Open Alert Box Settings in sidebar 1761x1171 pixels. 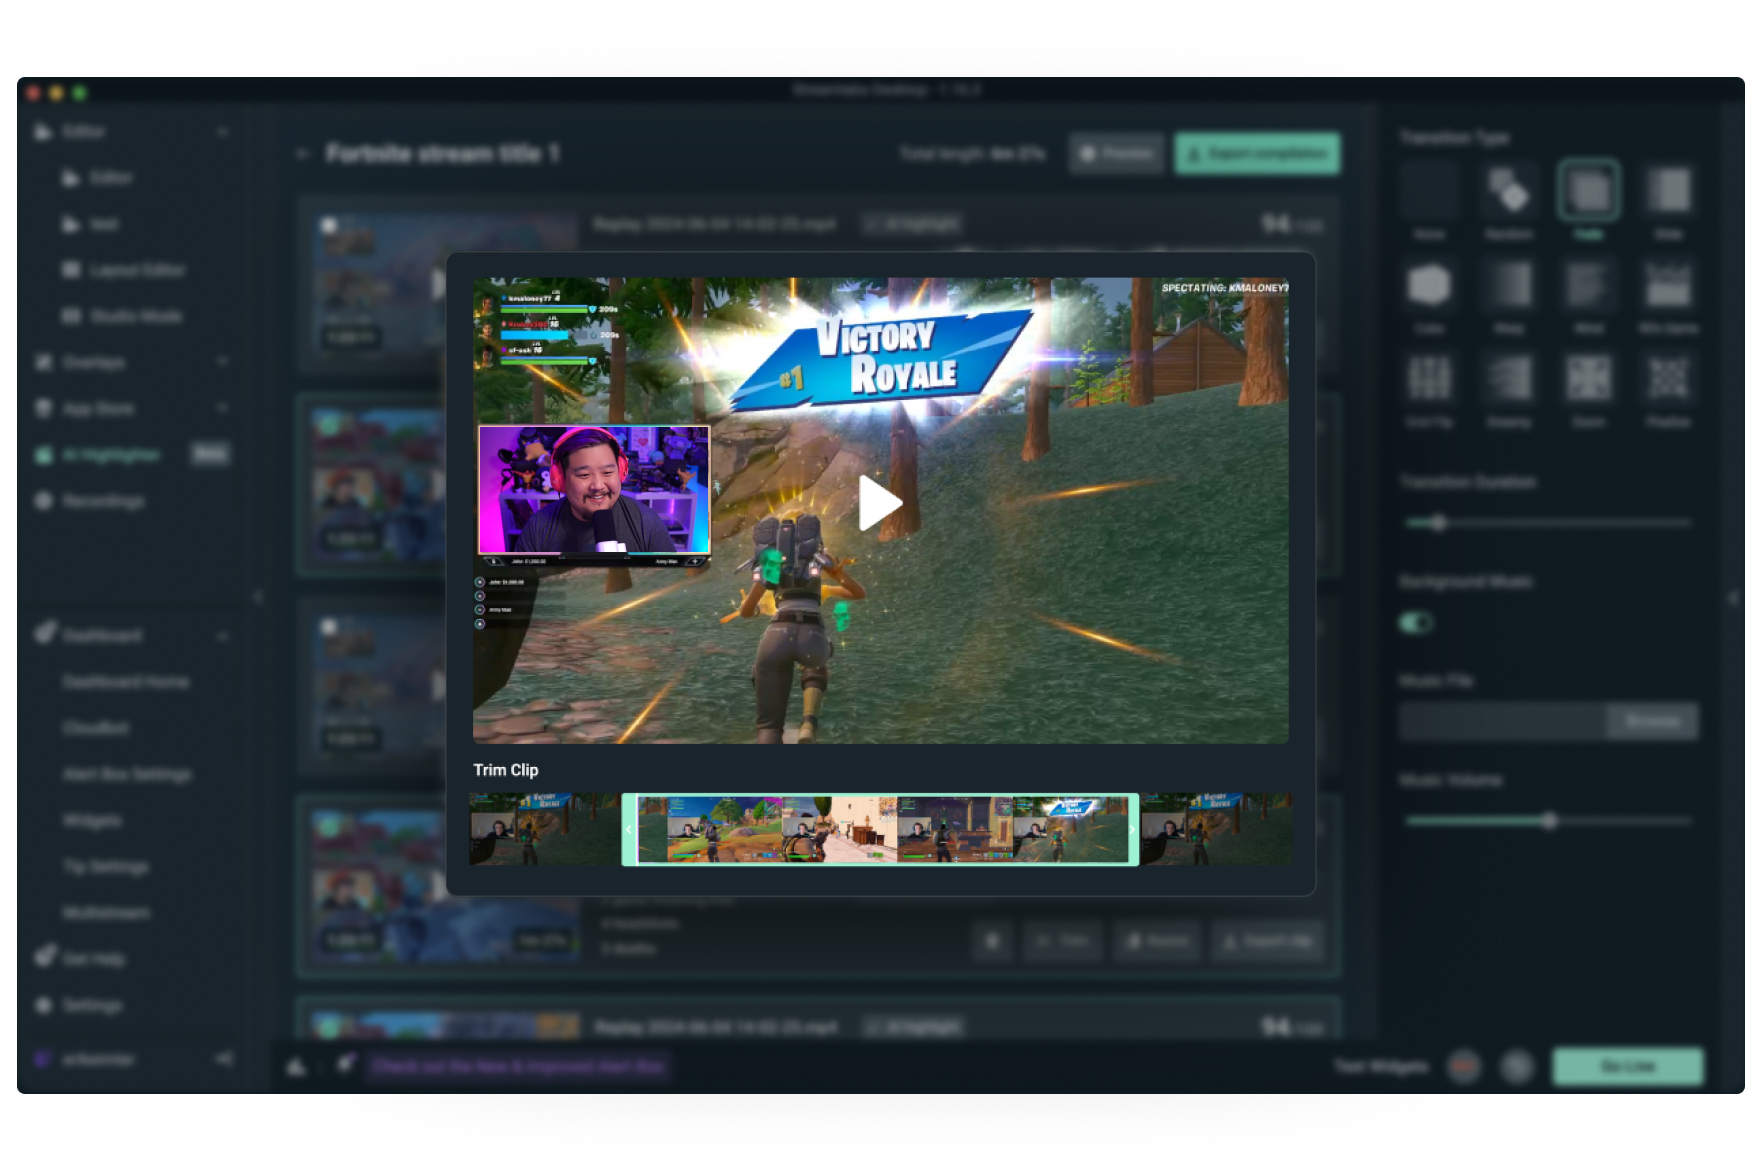[x=127, y=773]
